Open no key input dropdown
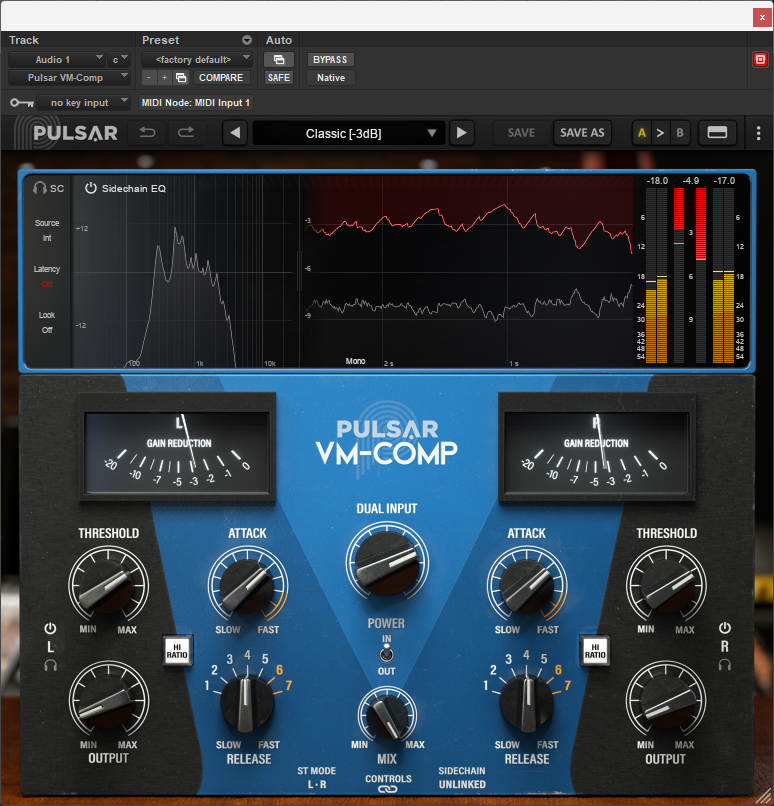Screen dimensions: 774x806 click(83, 103)
